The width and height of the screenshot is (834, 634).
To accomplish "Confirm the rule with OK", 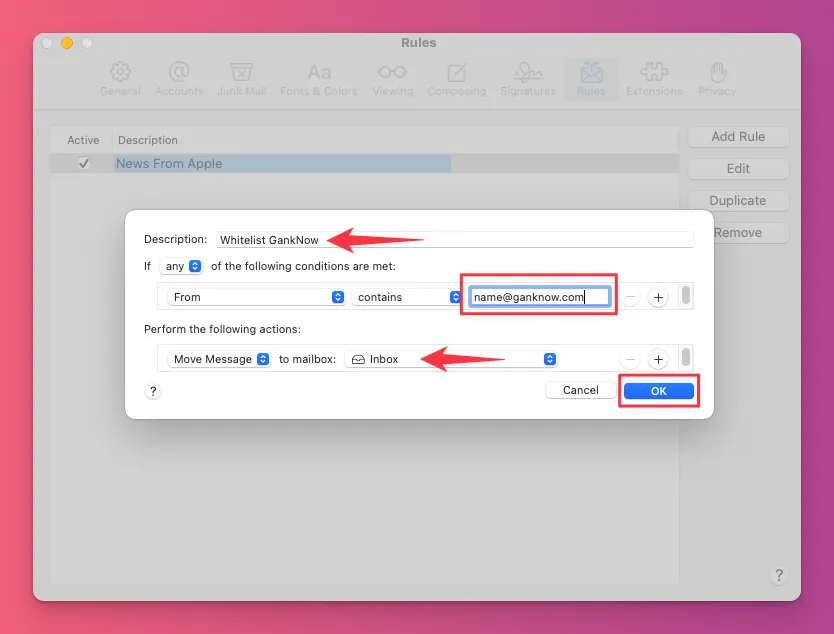I will (x=658, y=391).
